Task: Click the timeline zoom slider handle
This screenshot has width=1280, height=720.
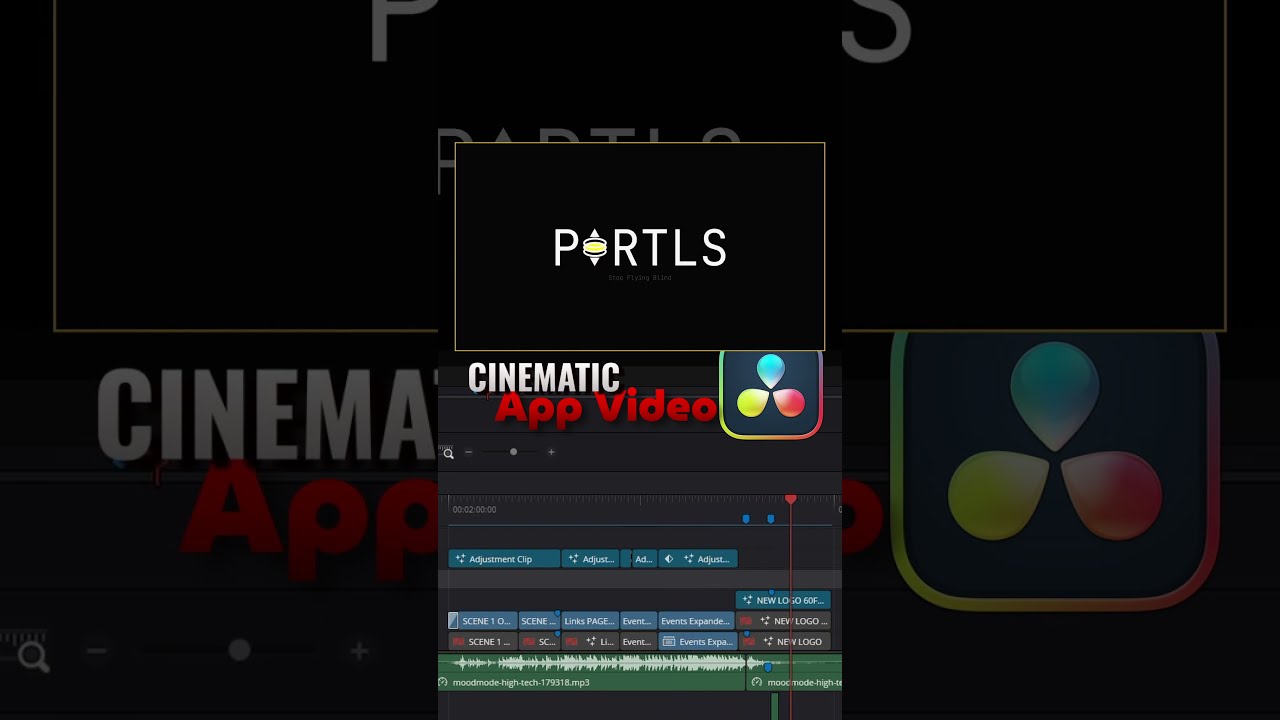Action: pyautogui.click(x=513, y=452)
